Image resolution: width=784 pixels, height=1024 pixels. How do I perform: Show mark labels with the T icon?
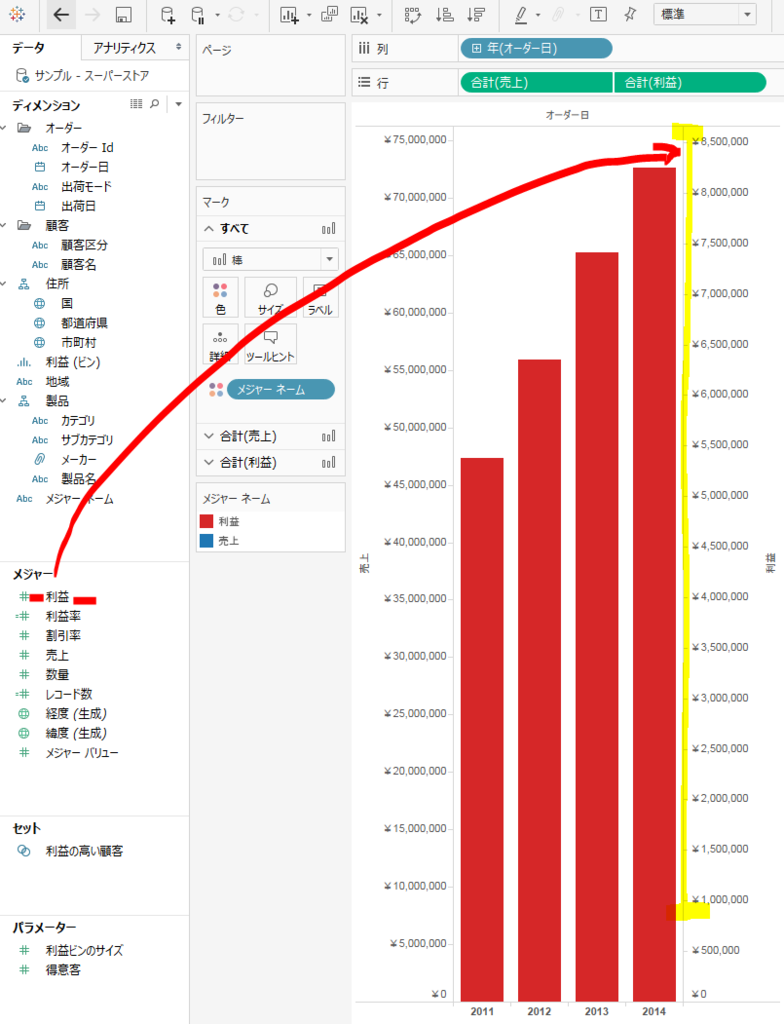pyautogui.click(x=598, y=14)
